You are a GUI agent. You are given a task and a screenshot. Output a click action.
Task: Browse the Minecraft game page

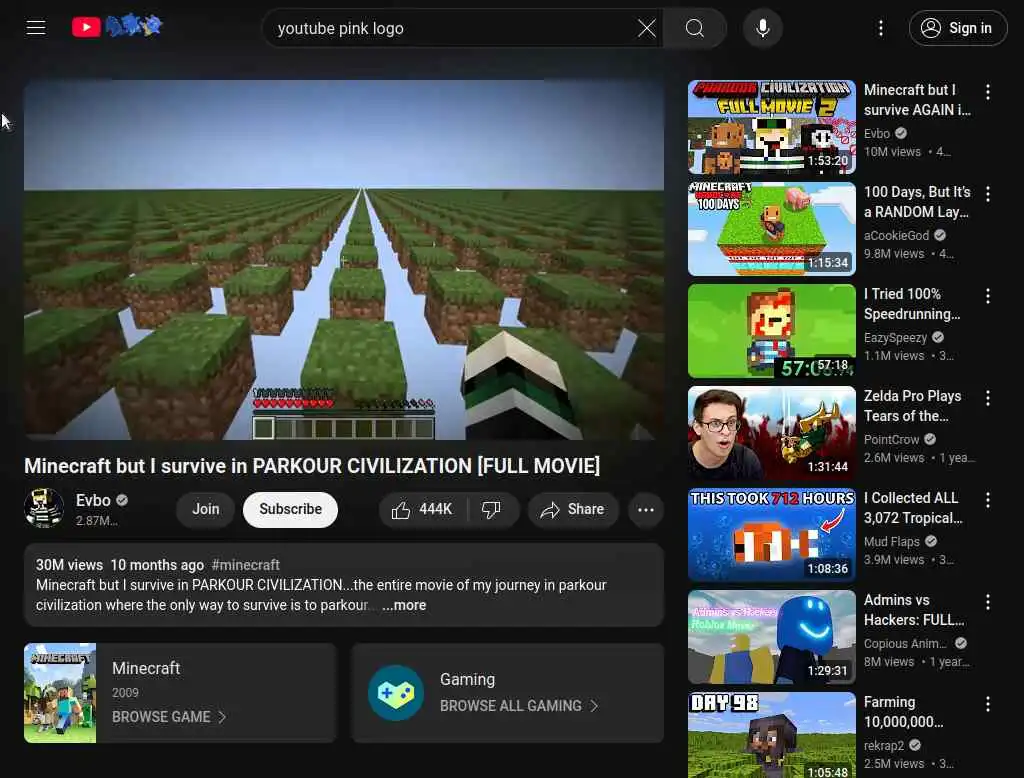[169, 717]
